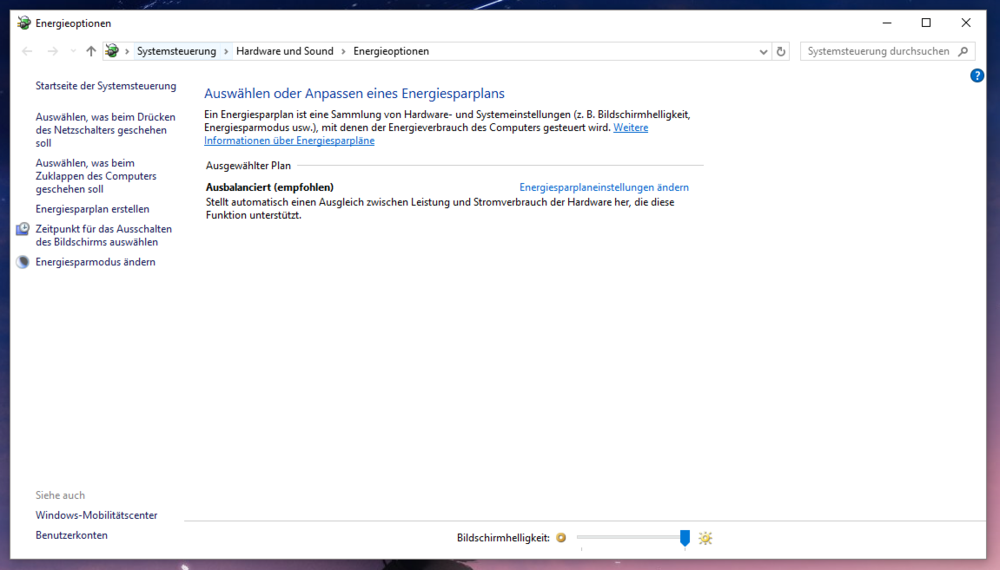Click the bright sun icon right of slider
This screenshot has height=570, width=1000.
pos(705,538)
